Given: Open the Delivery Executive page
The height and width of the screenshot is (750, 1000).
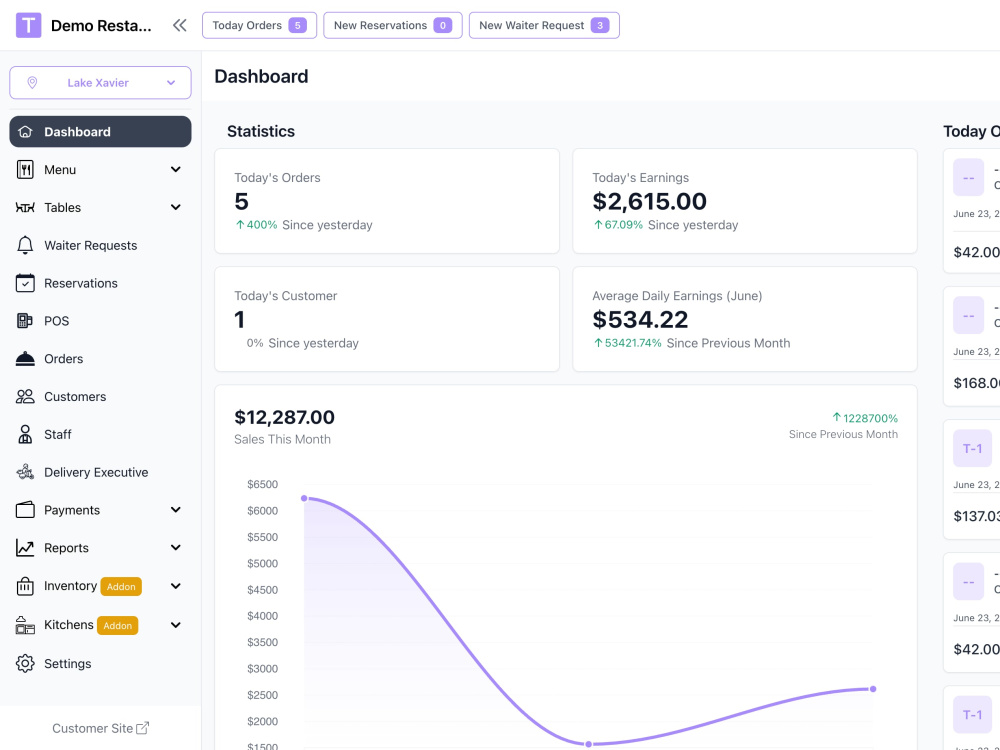Looking at the screenshot, I should pyautogui.click(x=100, y=472).
